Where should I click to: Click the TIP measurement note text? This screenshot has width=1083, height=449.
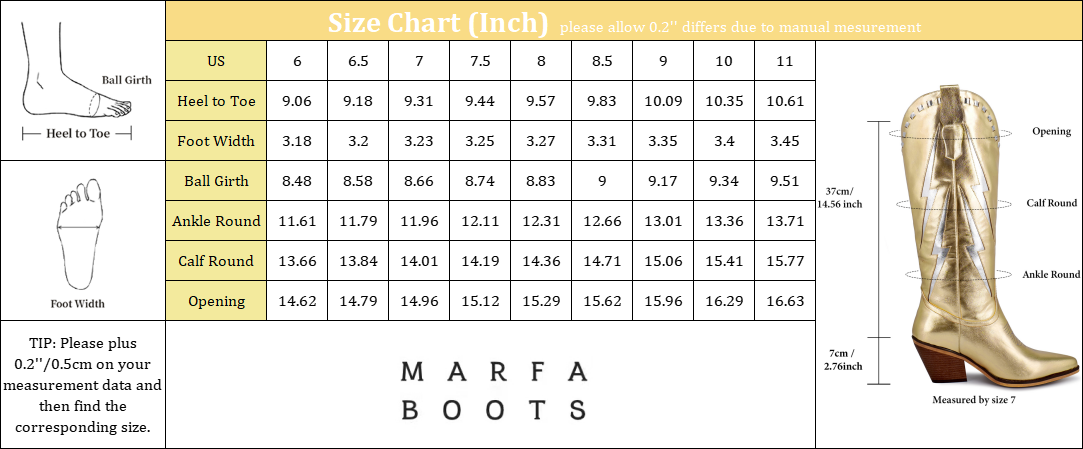(82, 384)
